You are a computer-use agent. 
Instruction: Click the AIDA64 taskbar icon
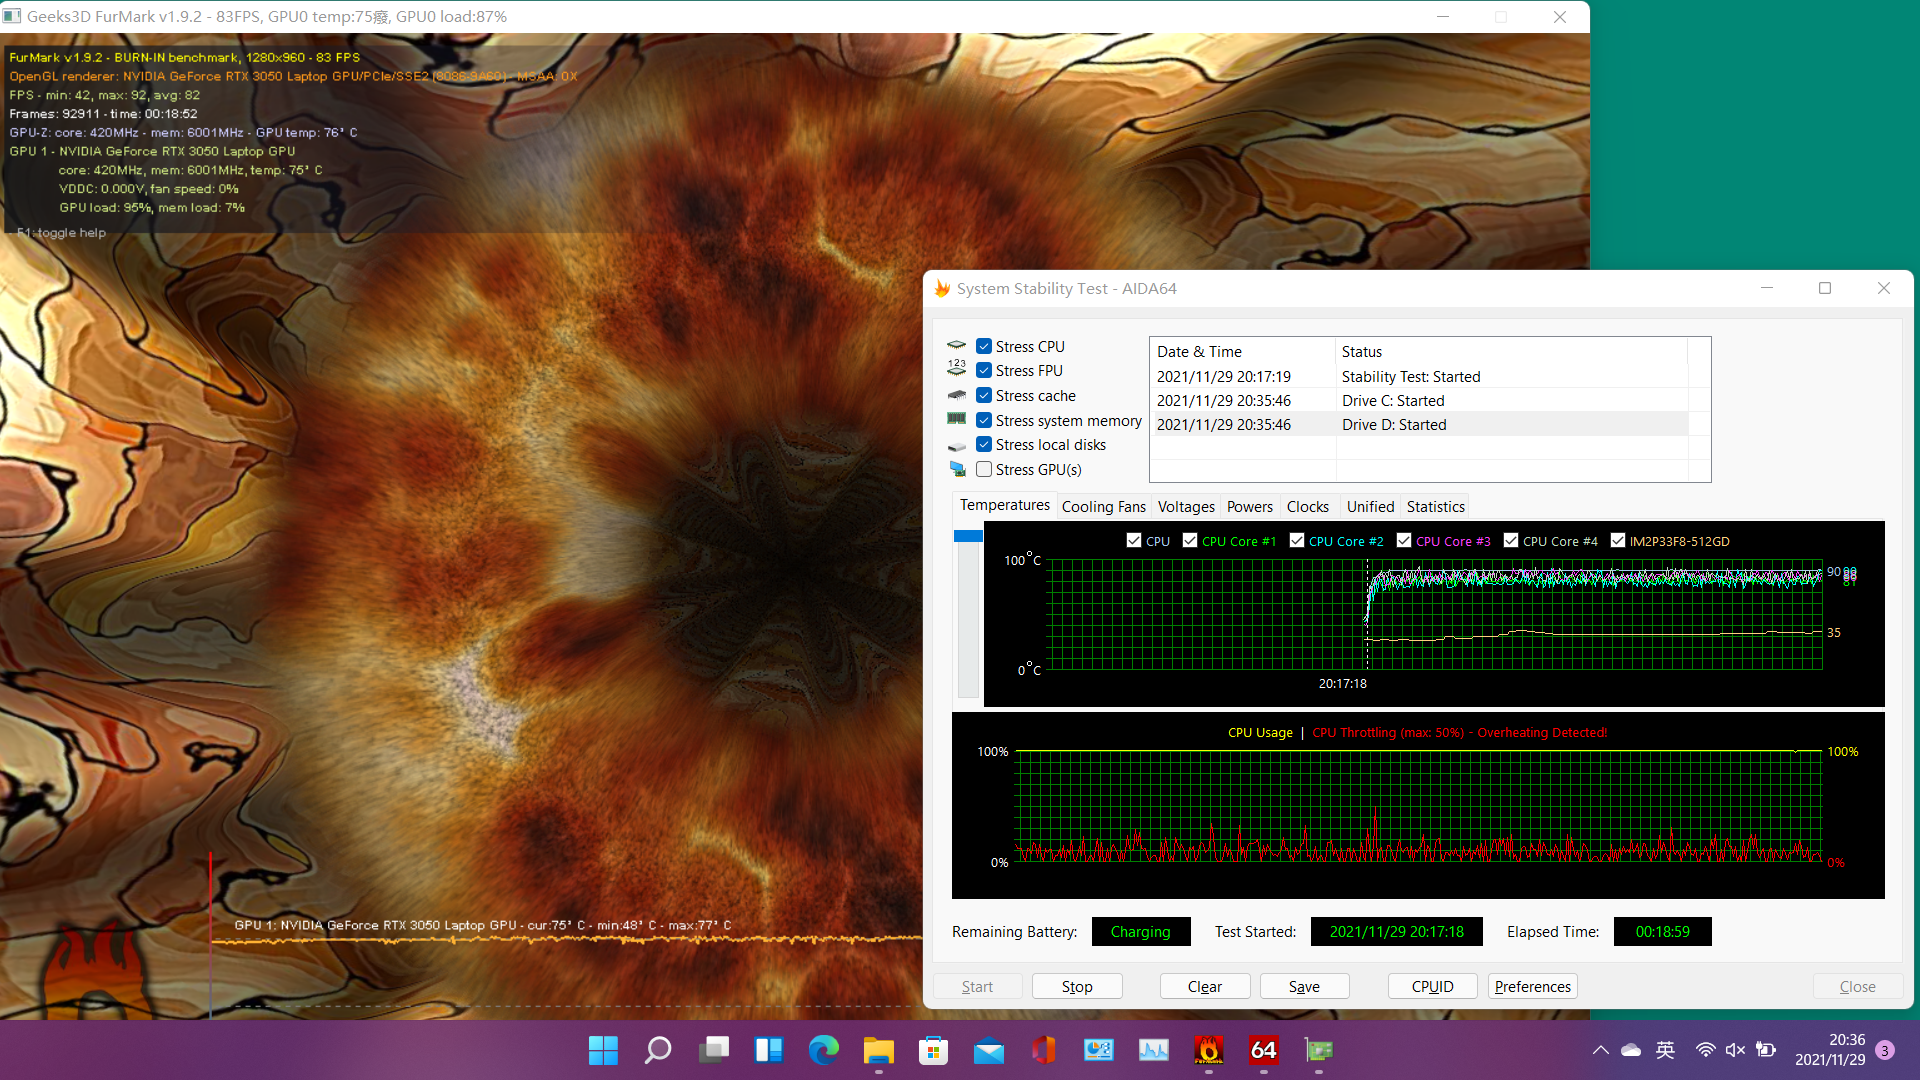point(1264,1050)
